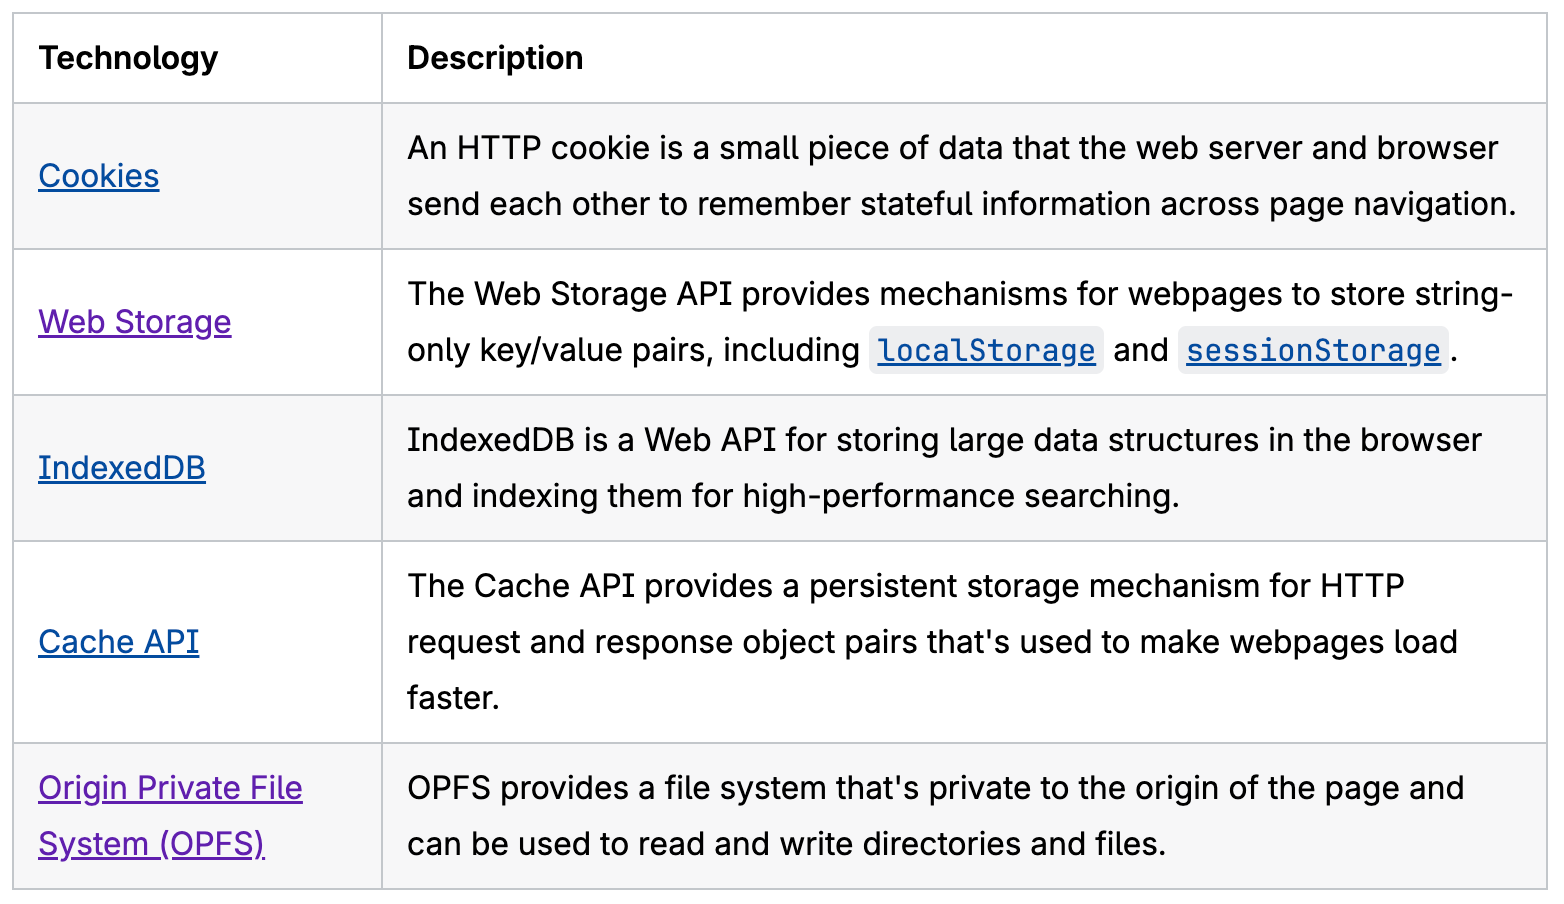Follow the IndexedDB link

[121, 468]
